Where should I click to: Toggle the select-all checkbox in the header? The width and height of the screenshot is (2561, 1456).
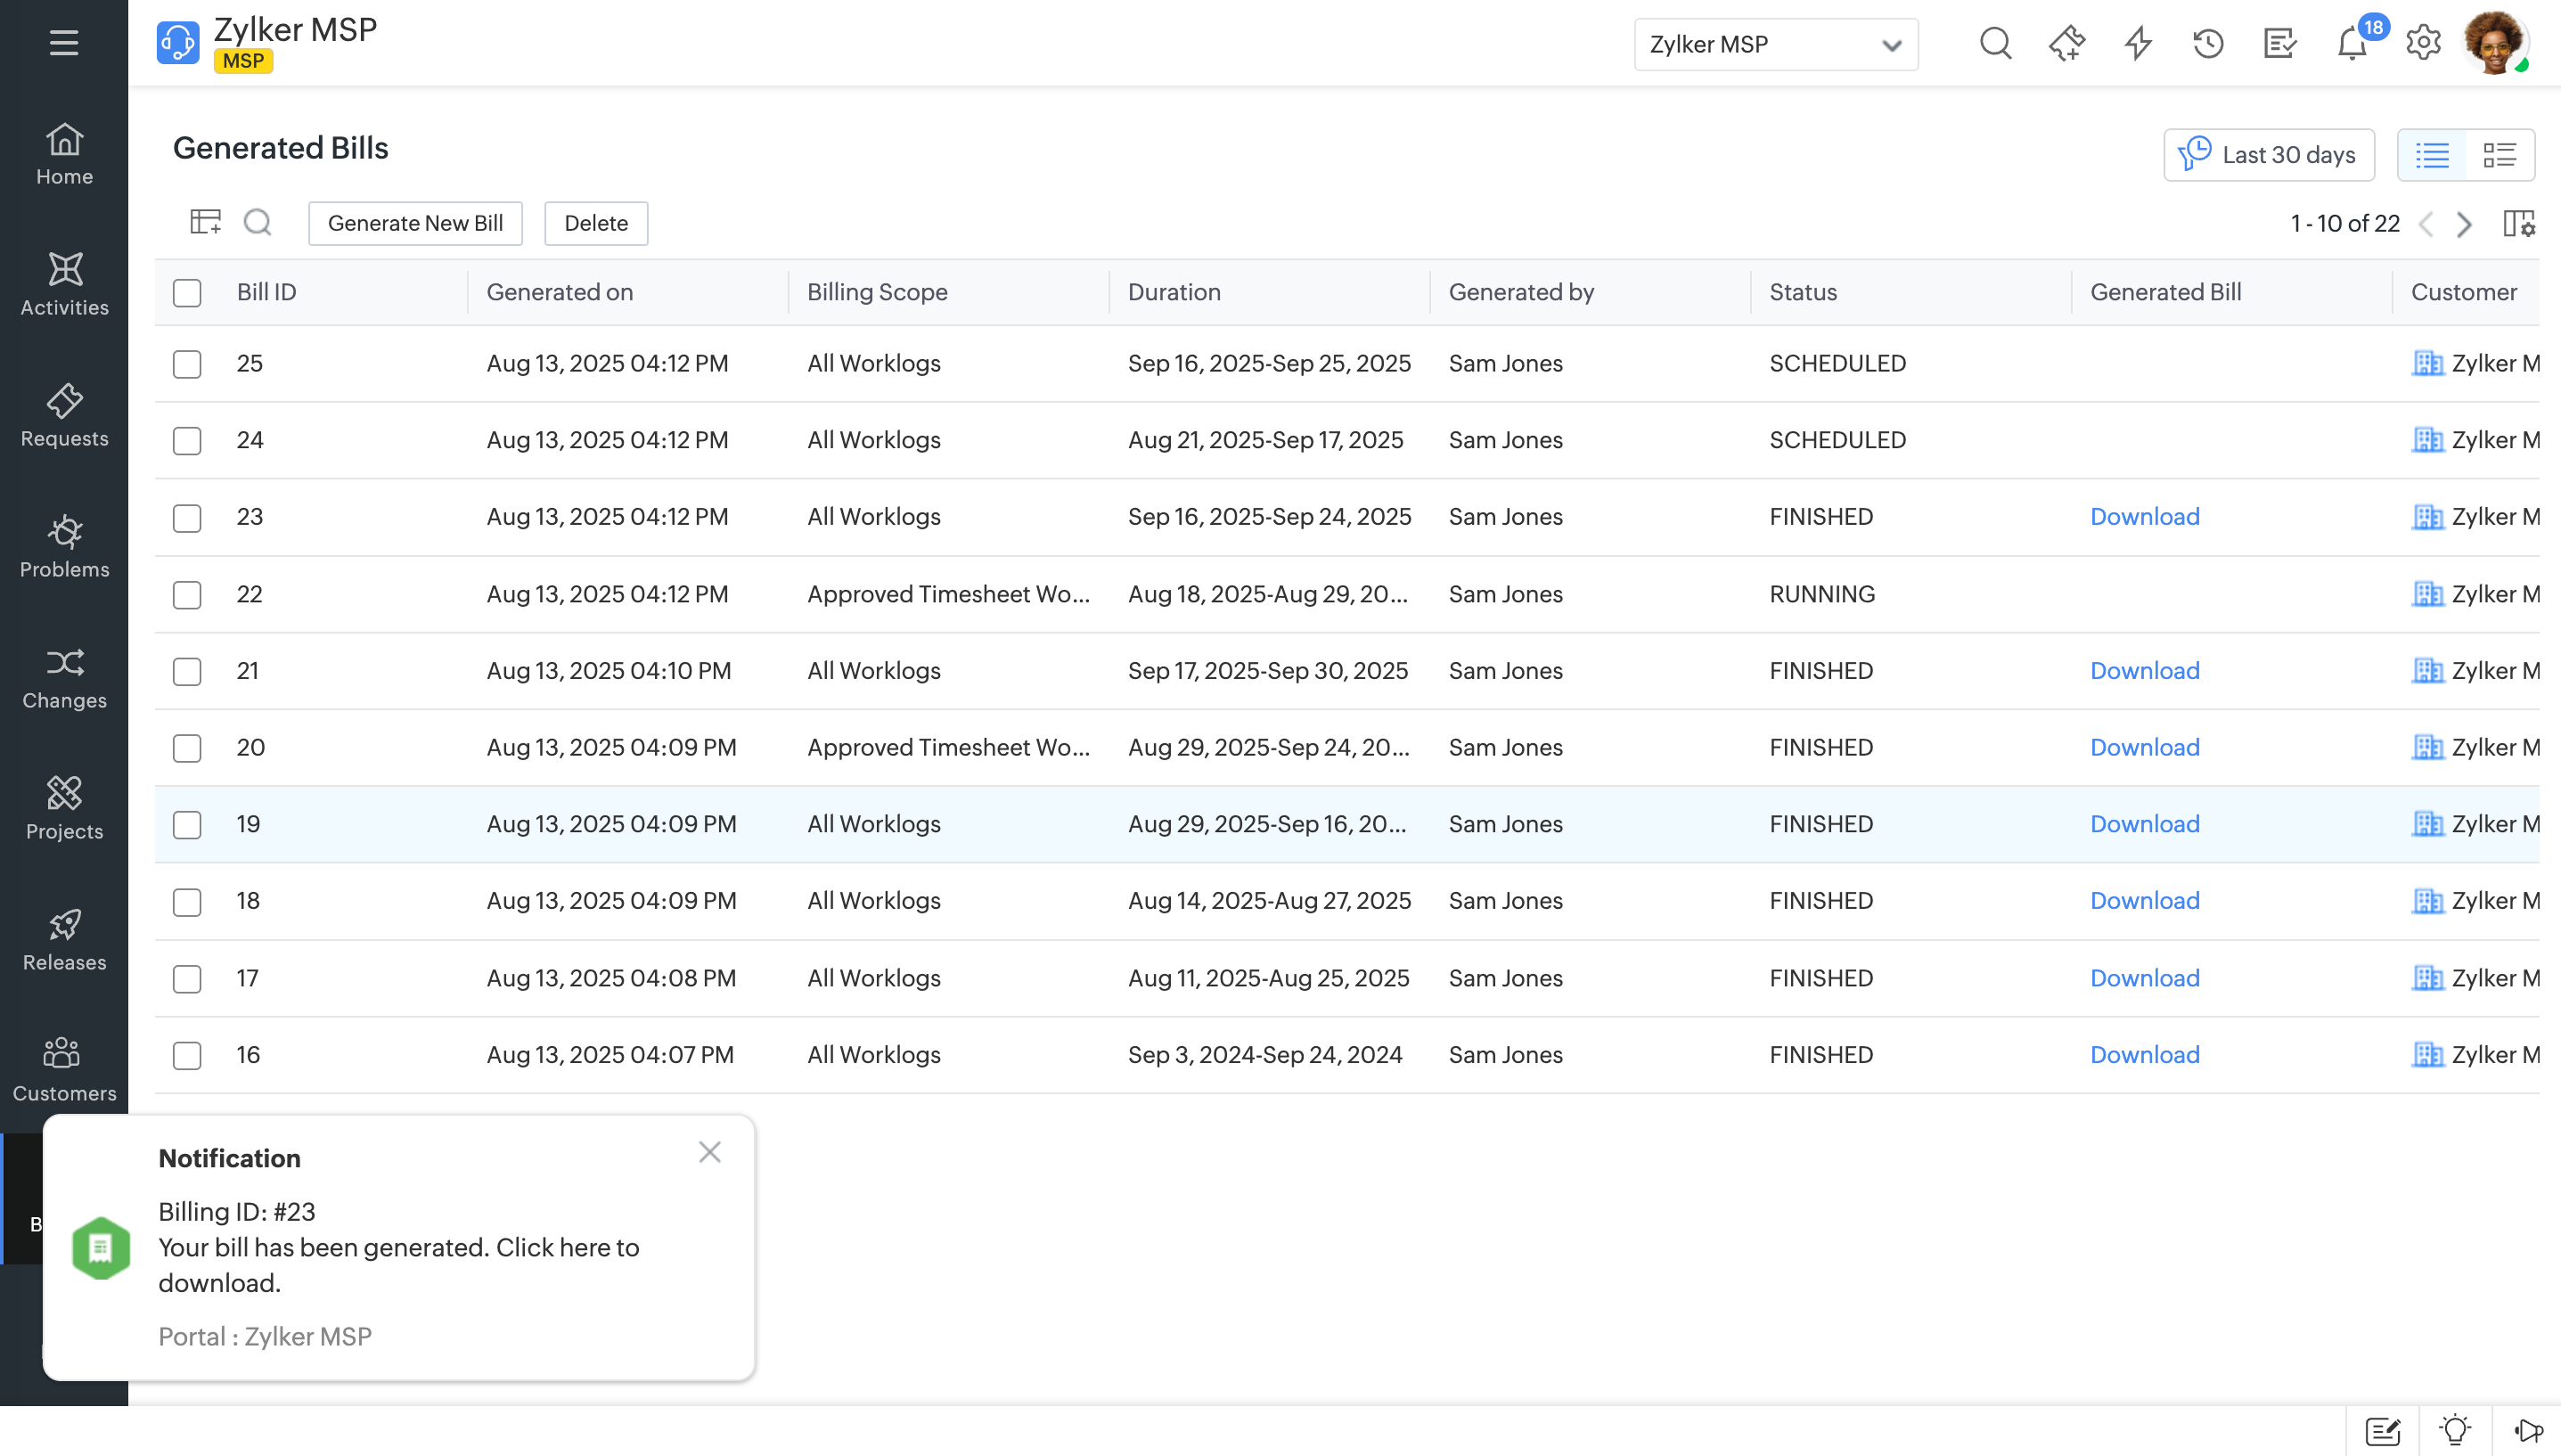[x=187, y=293]
